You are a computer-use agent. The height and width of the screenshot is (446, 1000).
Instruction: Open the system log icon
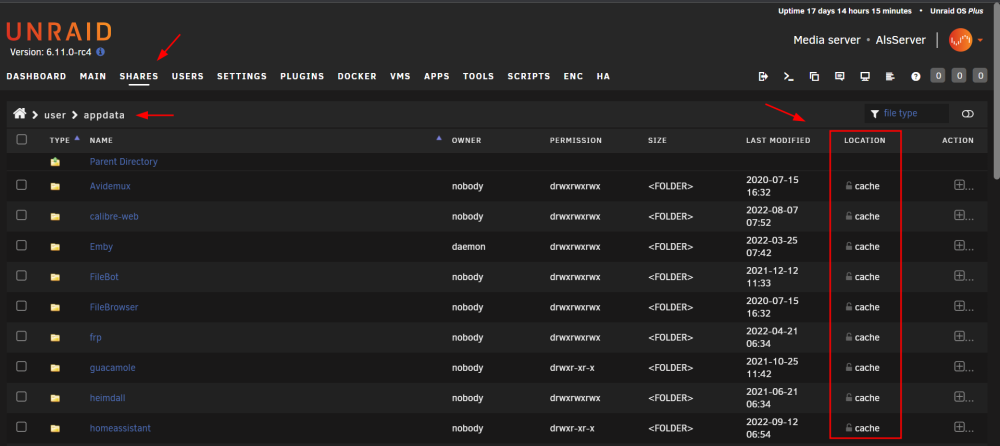pos(890,77)
